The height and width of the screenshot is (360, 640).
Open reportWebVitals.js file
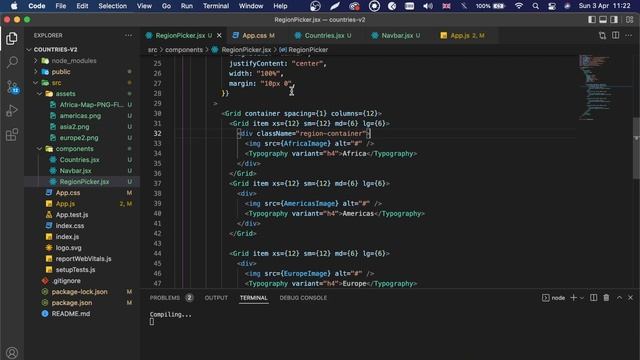click(83, 259)
